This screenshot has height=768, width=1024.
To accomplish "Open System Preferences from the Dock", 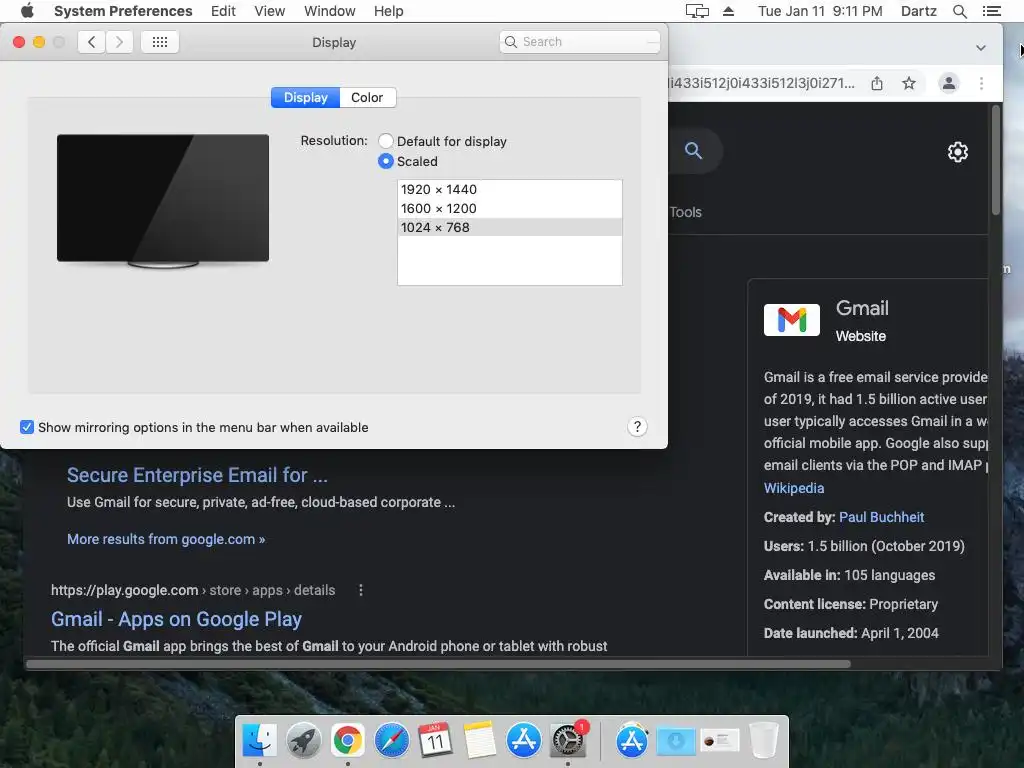I will (568, 740).
